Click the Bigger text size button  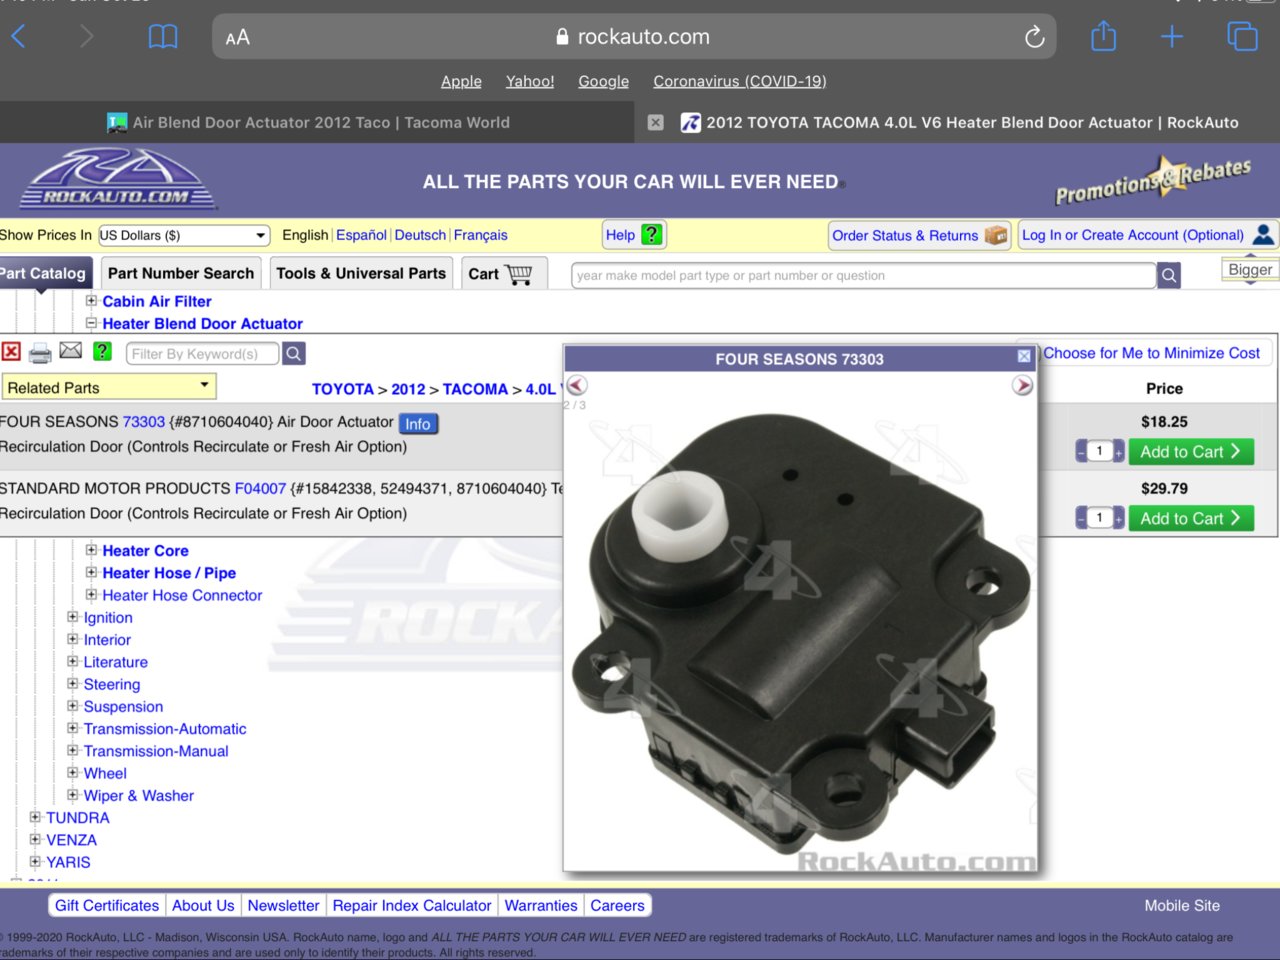(x=1250, y=269)
